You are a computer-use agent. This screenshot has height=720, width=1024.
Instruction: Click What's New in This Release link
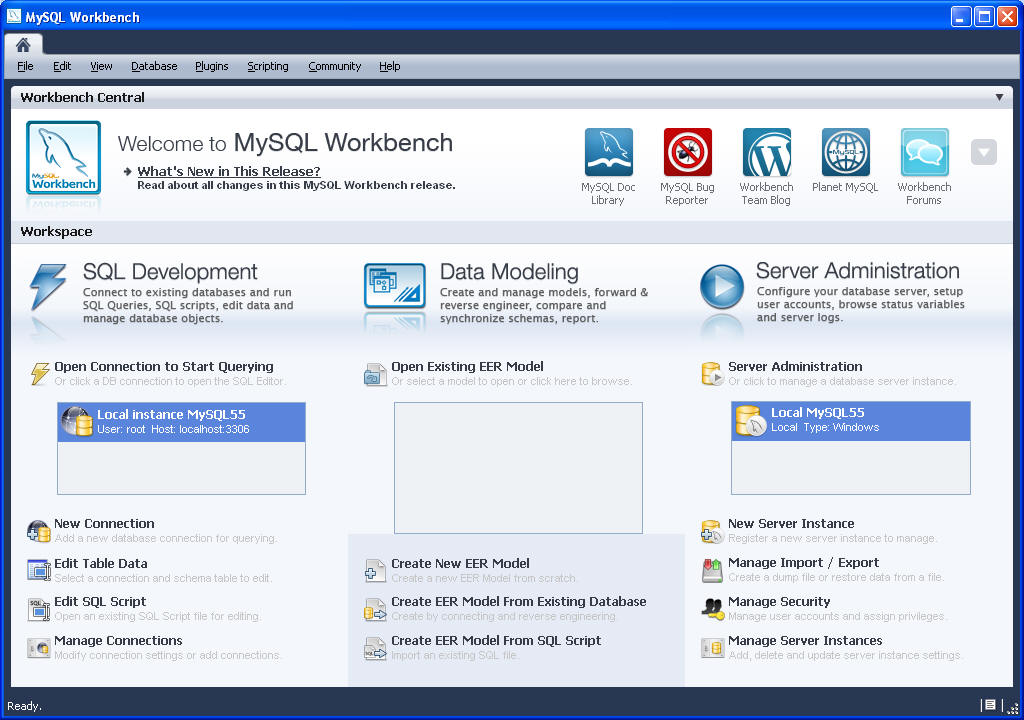[x=229, y=171]
